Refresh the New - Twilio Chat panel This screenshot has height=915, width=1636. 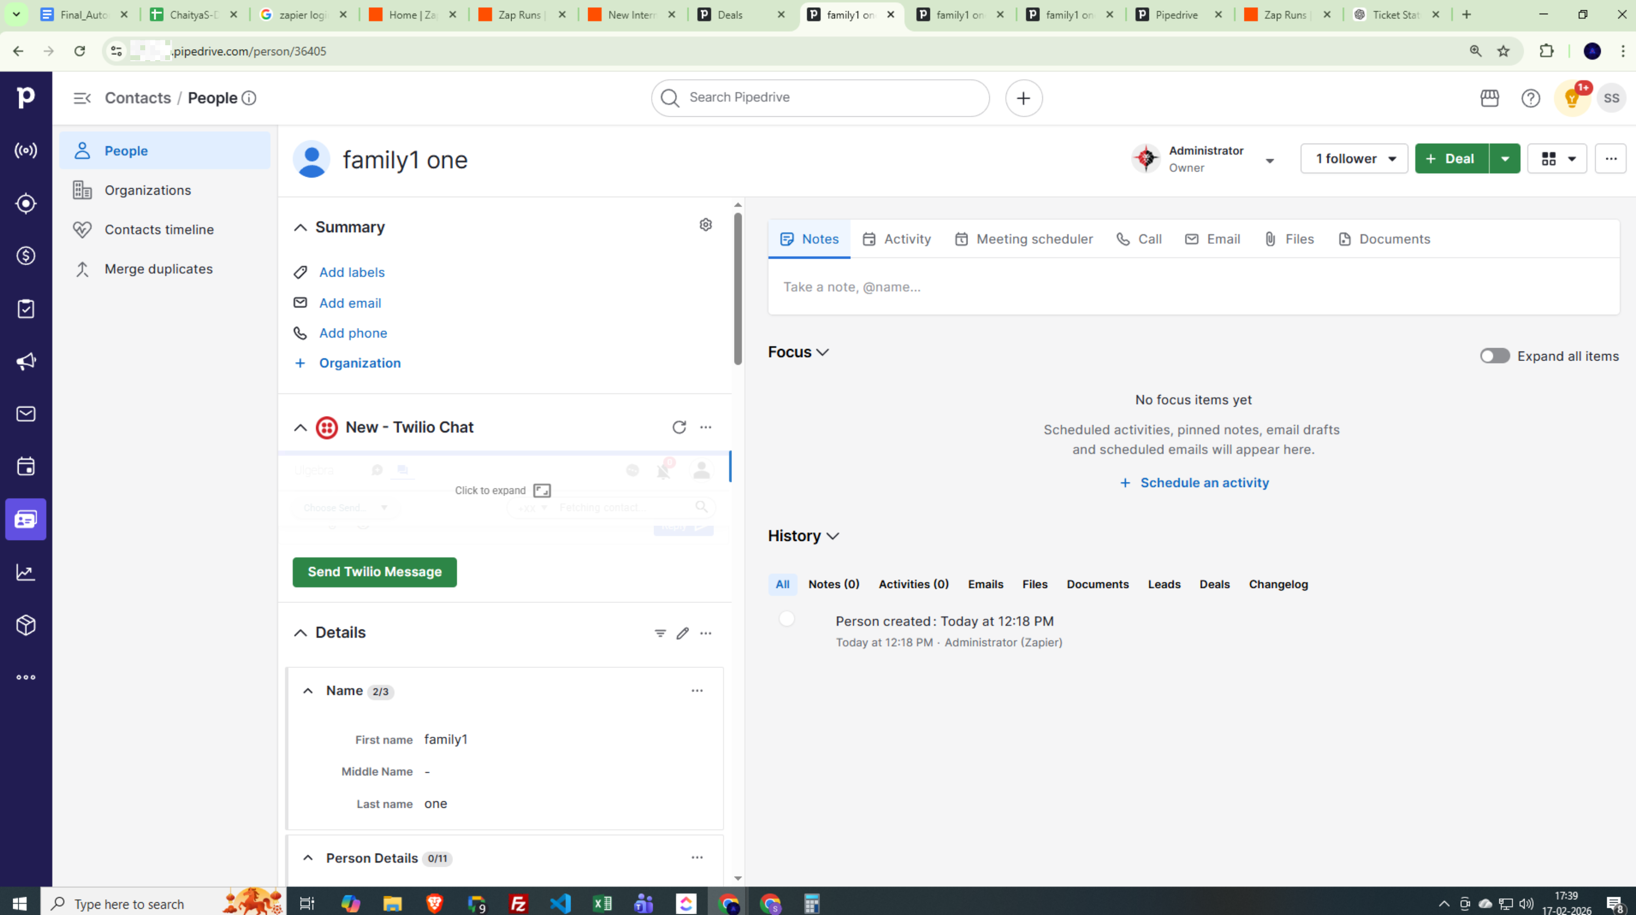(679, 427)
